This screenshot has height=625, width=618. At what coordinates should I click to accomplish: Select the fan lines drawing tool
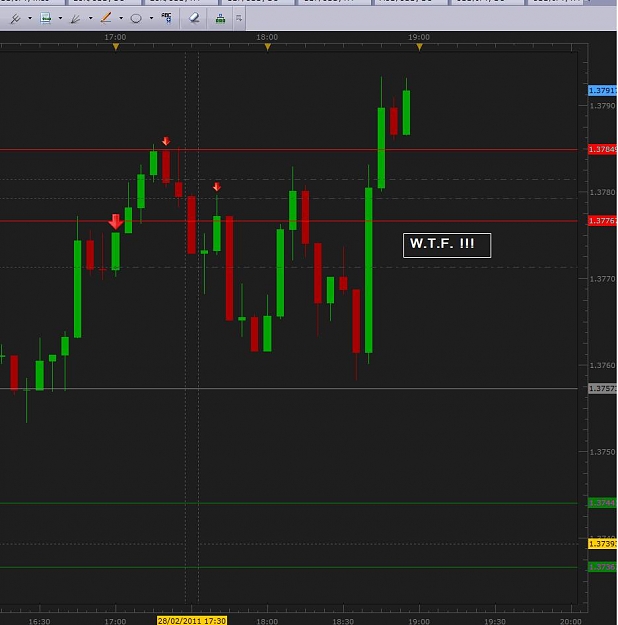(x=76, y=18)
